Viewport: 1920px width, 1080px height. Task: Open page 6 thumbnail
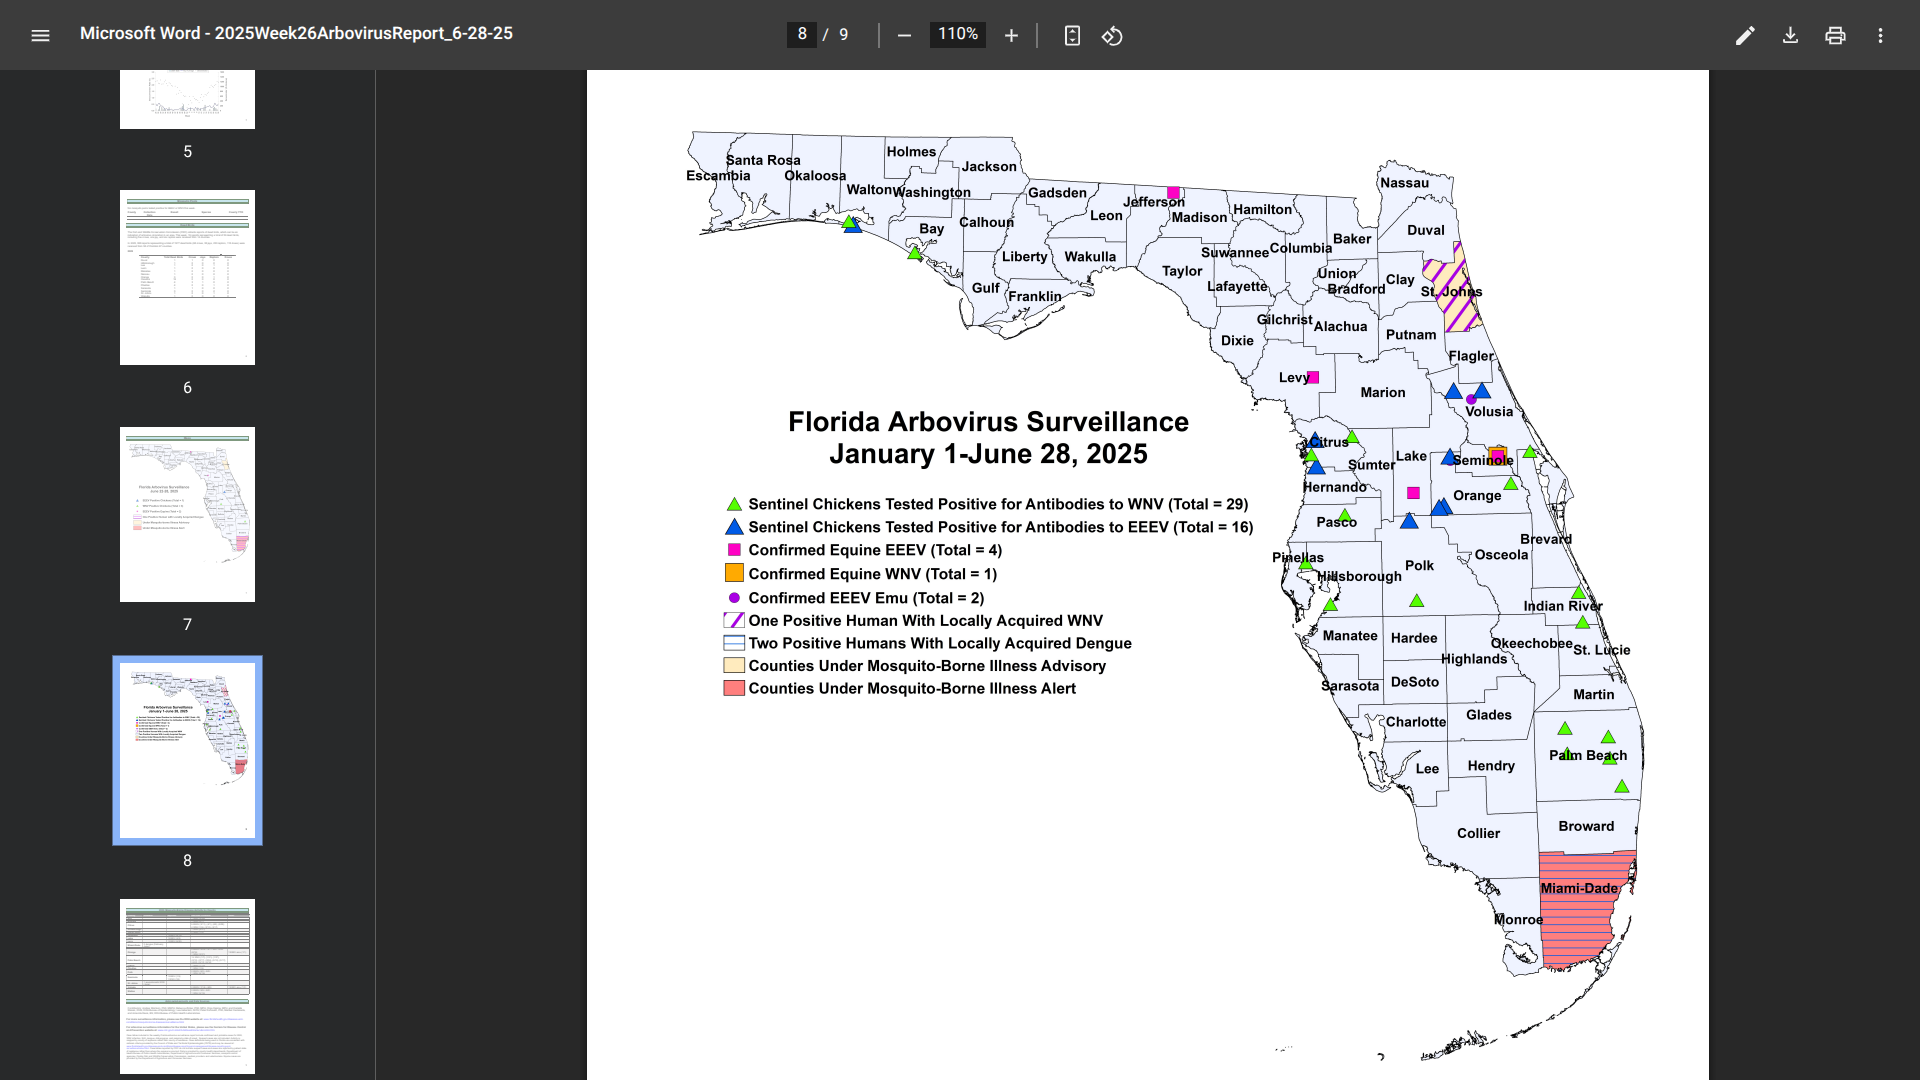(x=187, y=277)
